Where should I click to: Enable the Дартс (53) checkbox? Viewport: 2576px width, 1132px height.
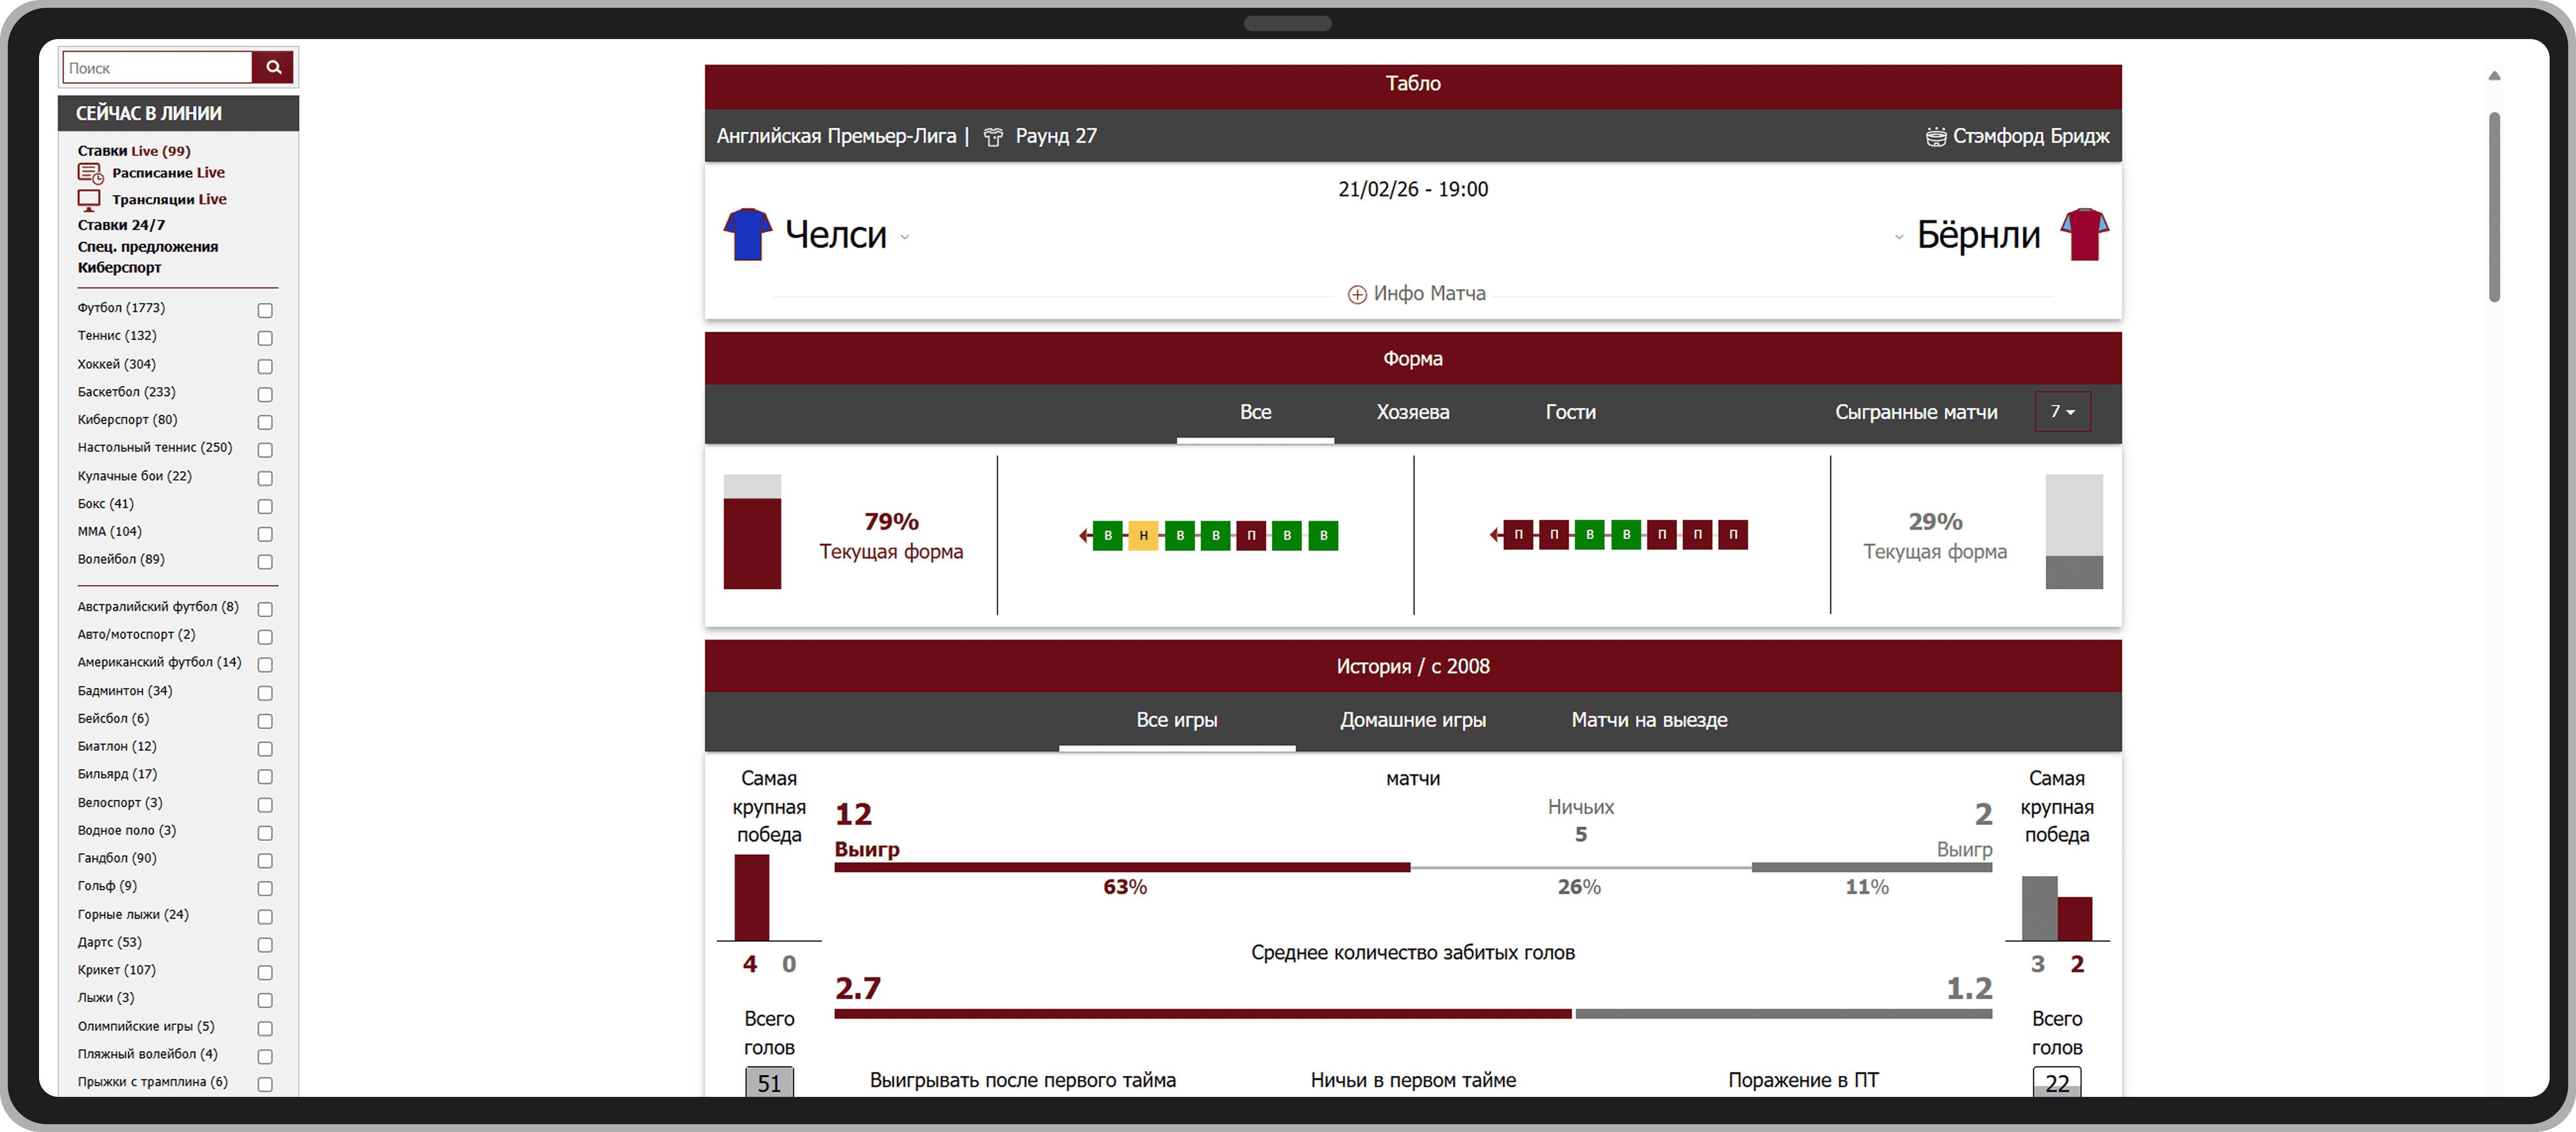[x=265, y=944]
